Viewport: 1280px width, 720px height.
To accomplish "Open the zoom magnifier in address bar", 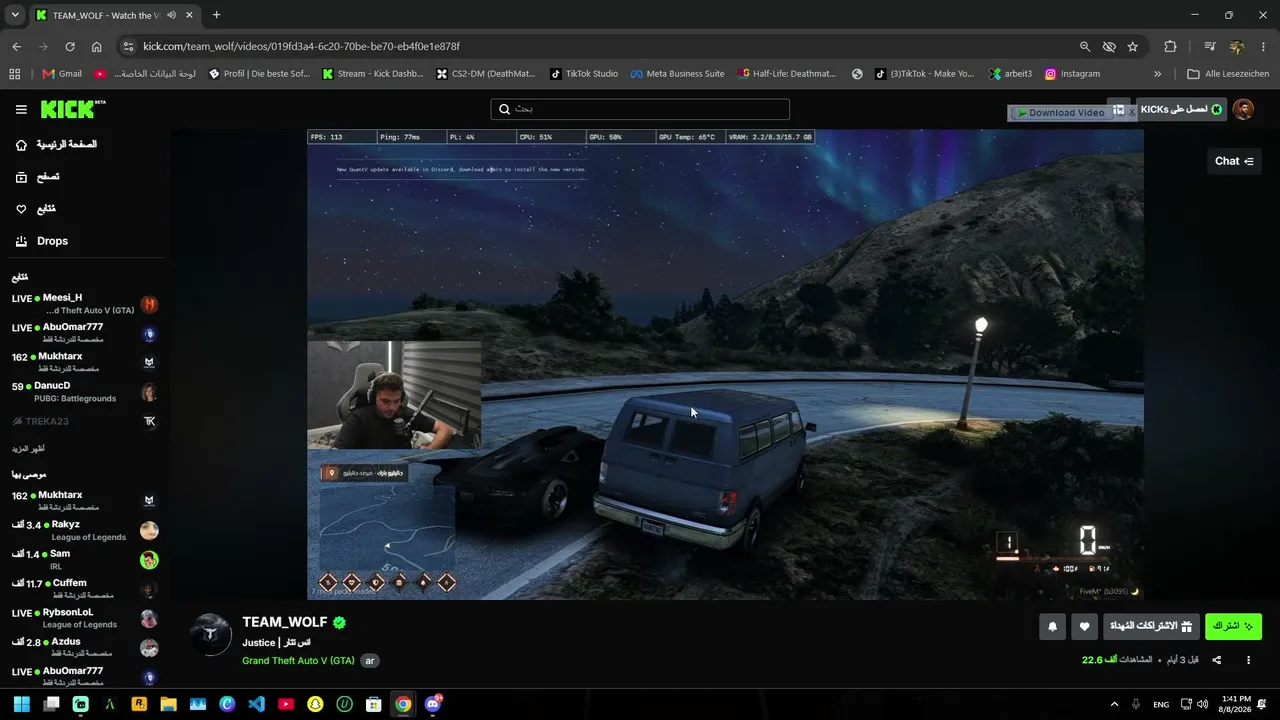I will (x=1085, y=46).
